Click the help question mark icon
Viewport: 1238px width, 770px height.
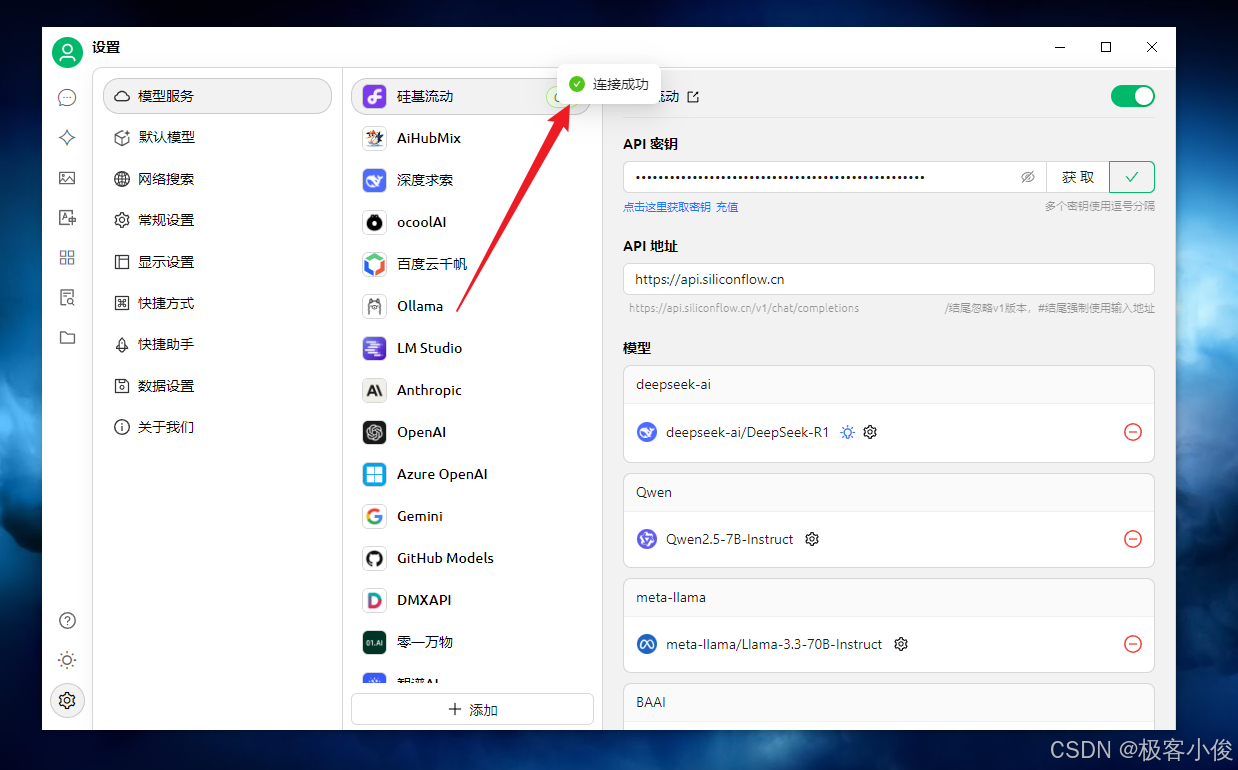coord(67,621)
